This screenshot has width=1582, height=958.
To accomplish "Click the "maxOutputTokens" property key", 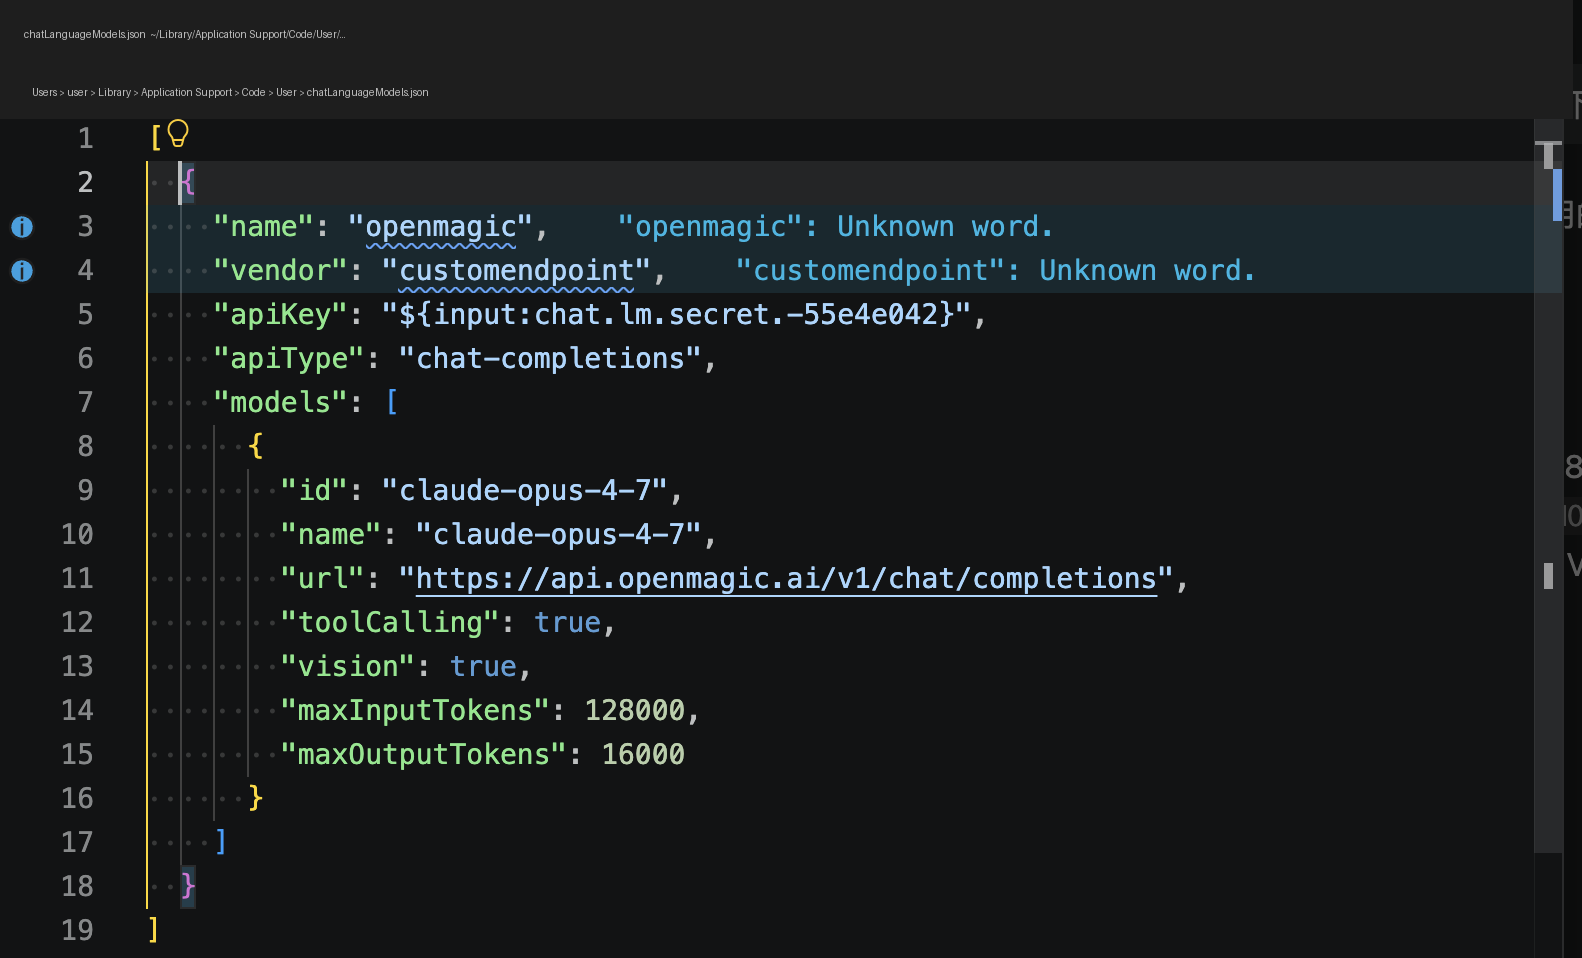I will [x=424, y=755].
